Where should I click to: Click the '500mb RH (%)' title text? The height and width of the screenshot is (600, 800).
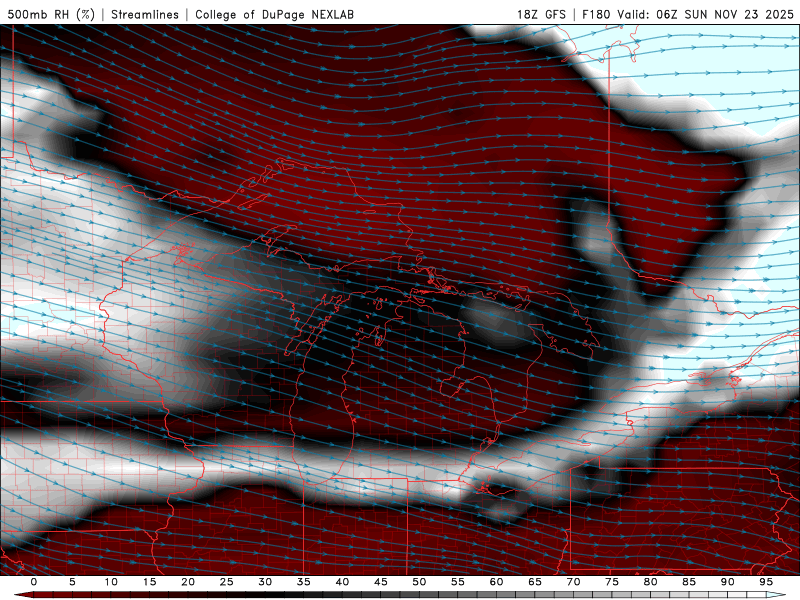[51, 14]
